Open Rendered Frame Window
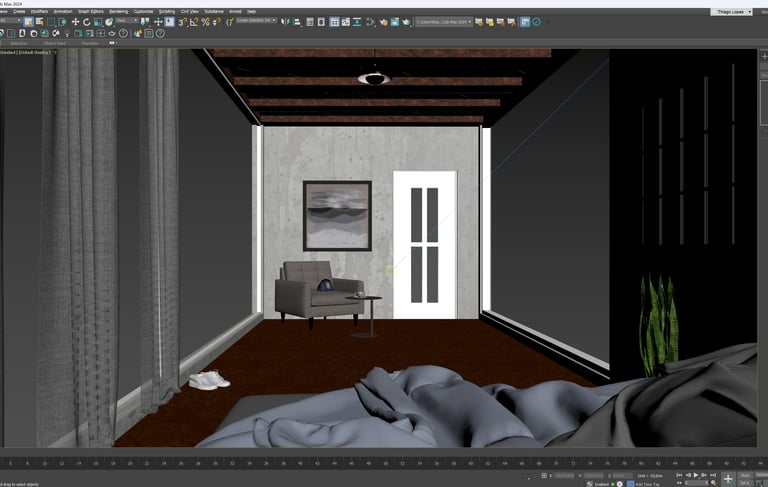Screen dimensions: 768x487 395,22
